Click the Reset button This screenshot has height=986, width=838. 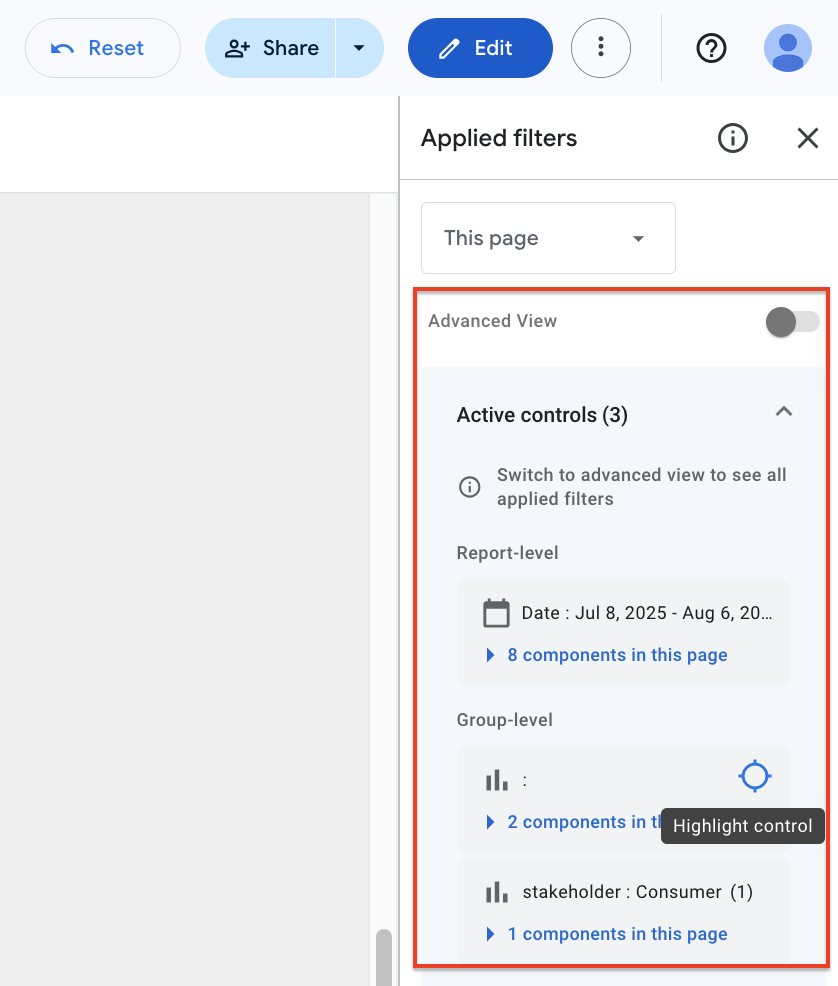click(x=102, y=48)
